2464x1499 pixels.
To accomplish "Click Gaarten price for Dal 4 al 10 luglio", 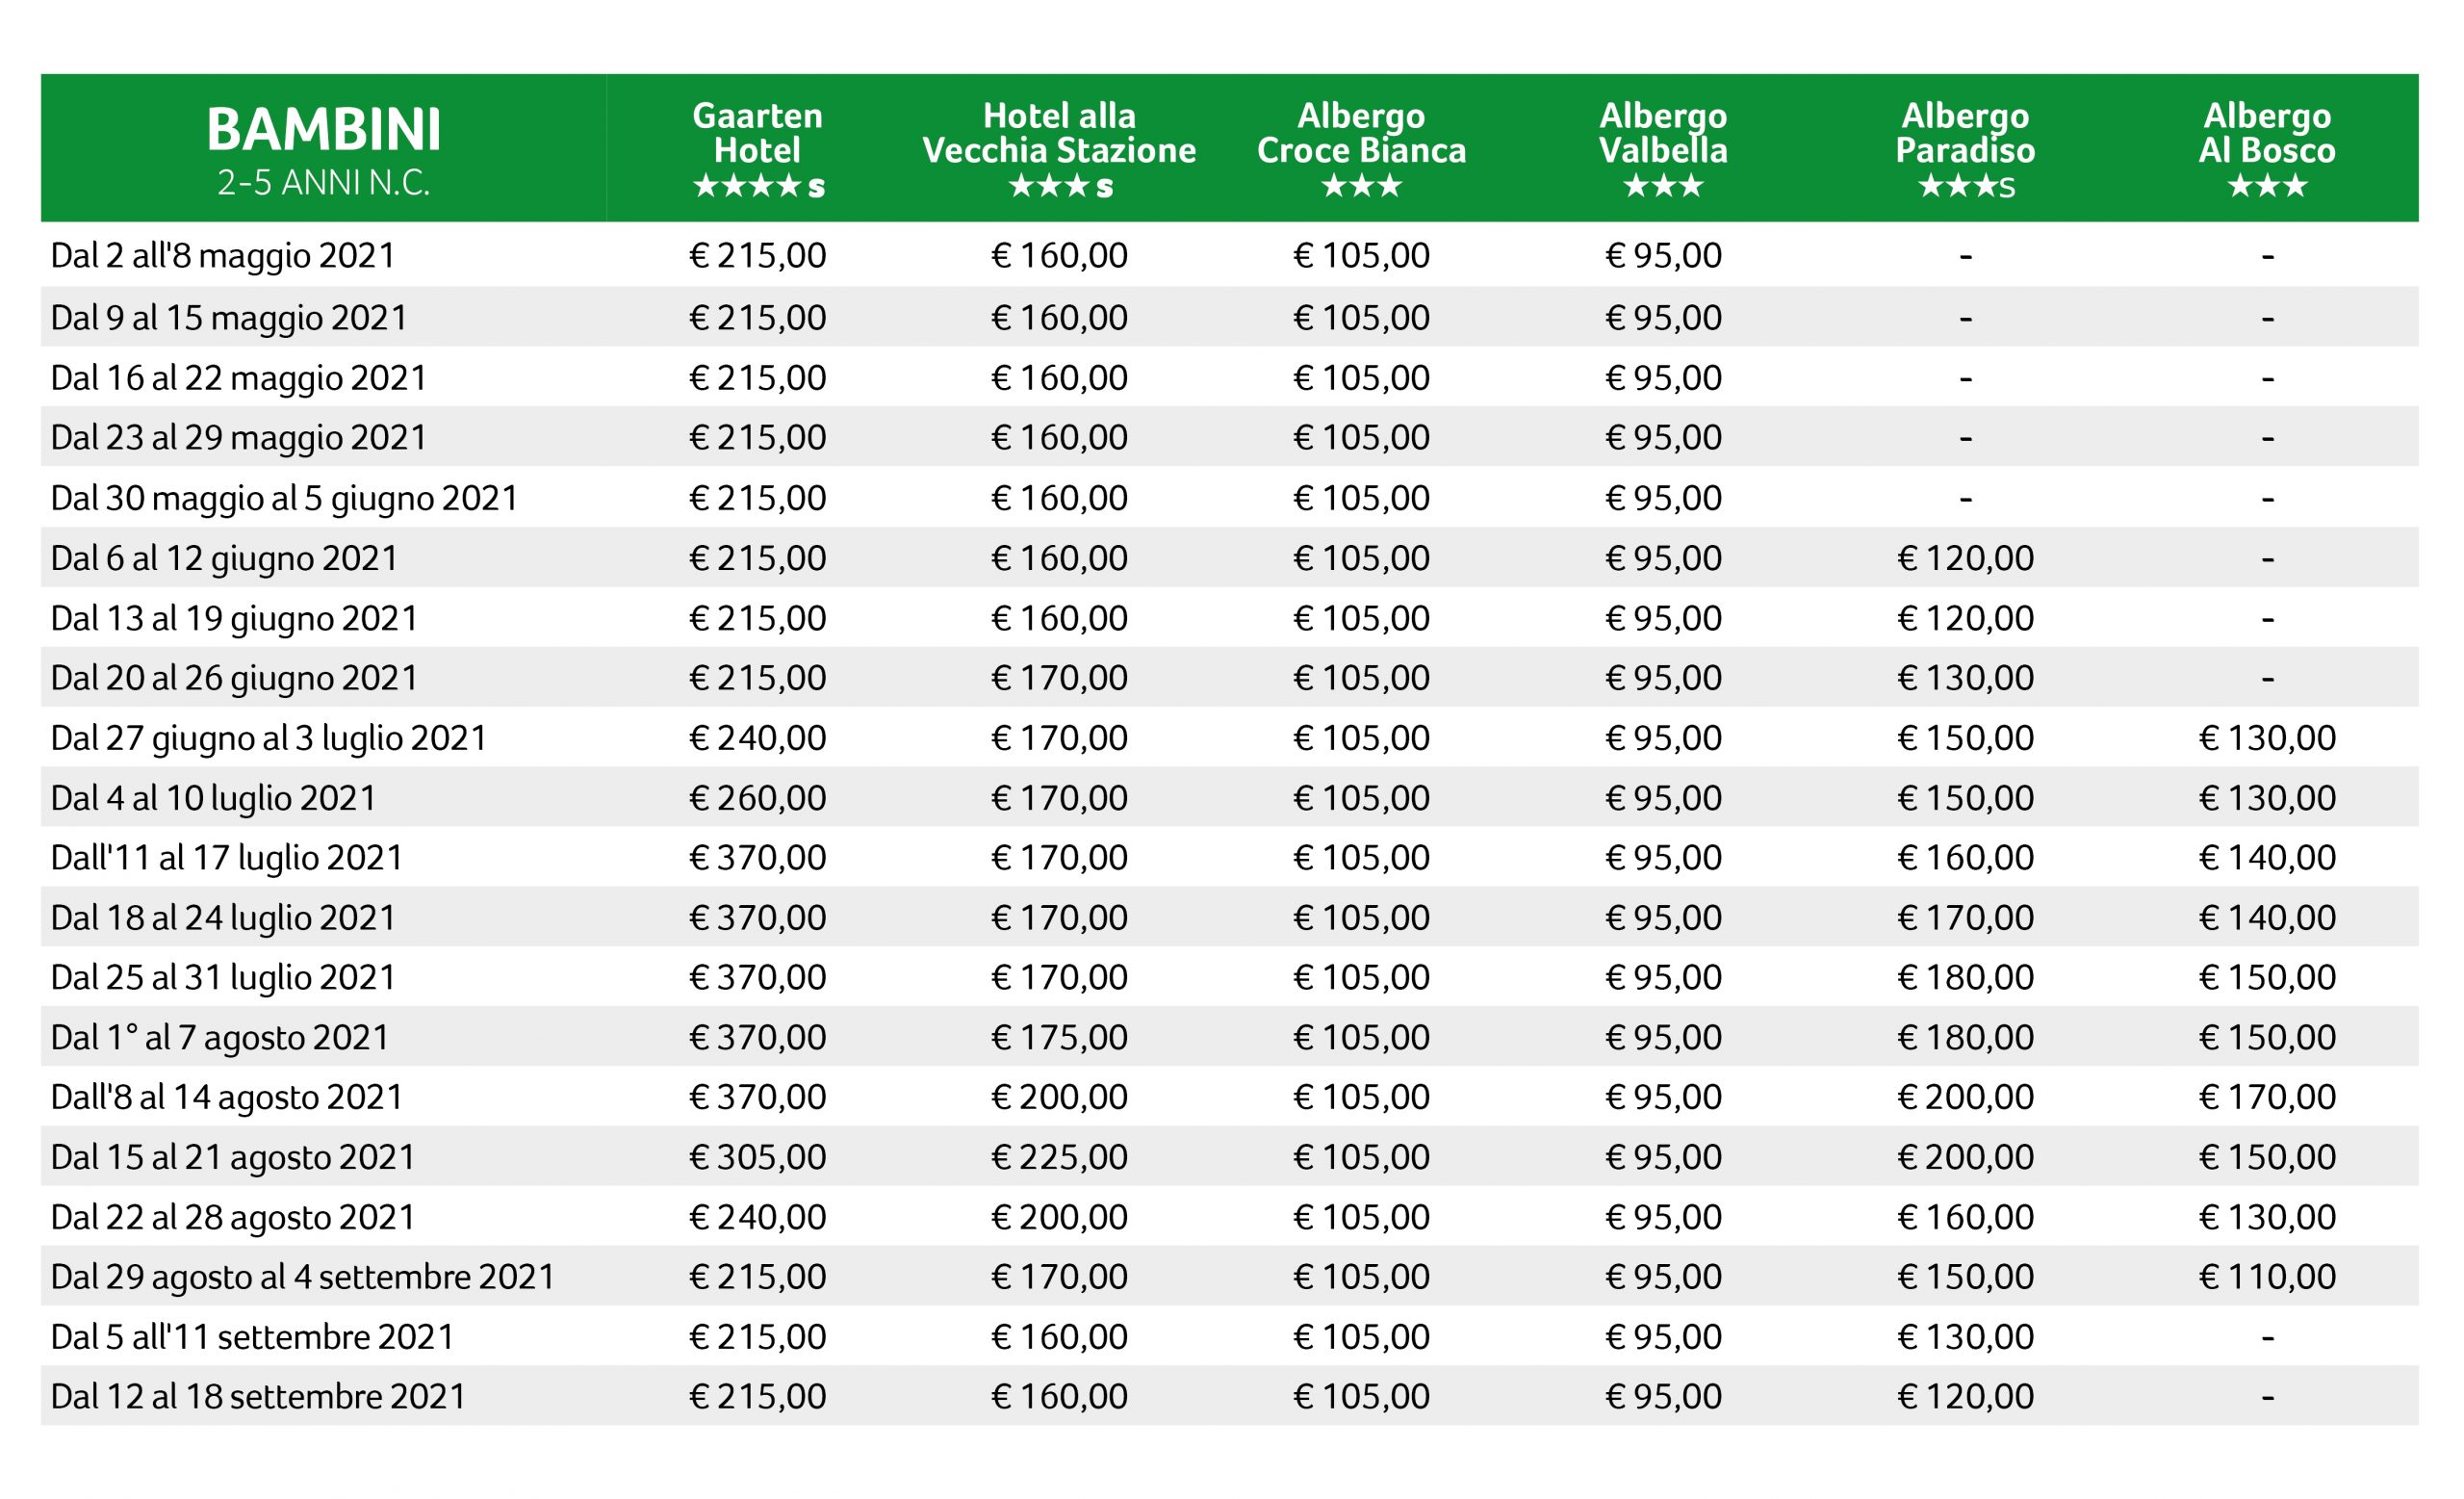I will pos(757,798).
